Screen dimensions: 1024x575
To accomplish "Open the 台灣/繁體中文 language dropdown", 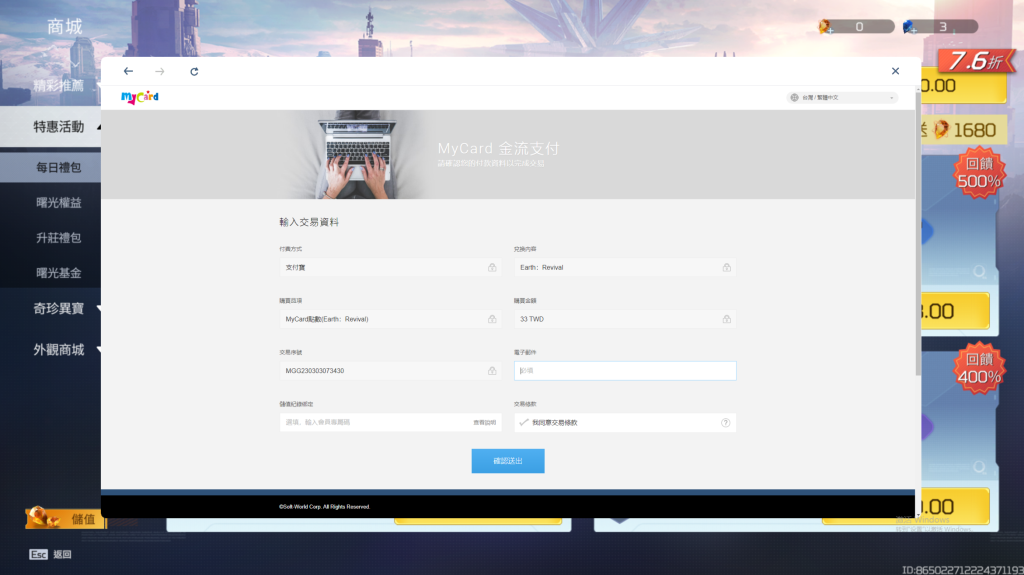I will (842, 97).
